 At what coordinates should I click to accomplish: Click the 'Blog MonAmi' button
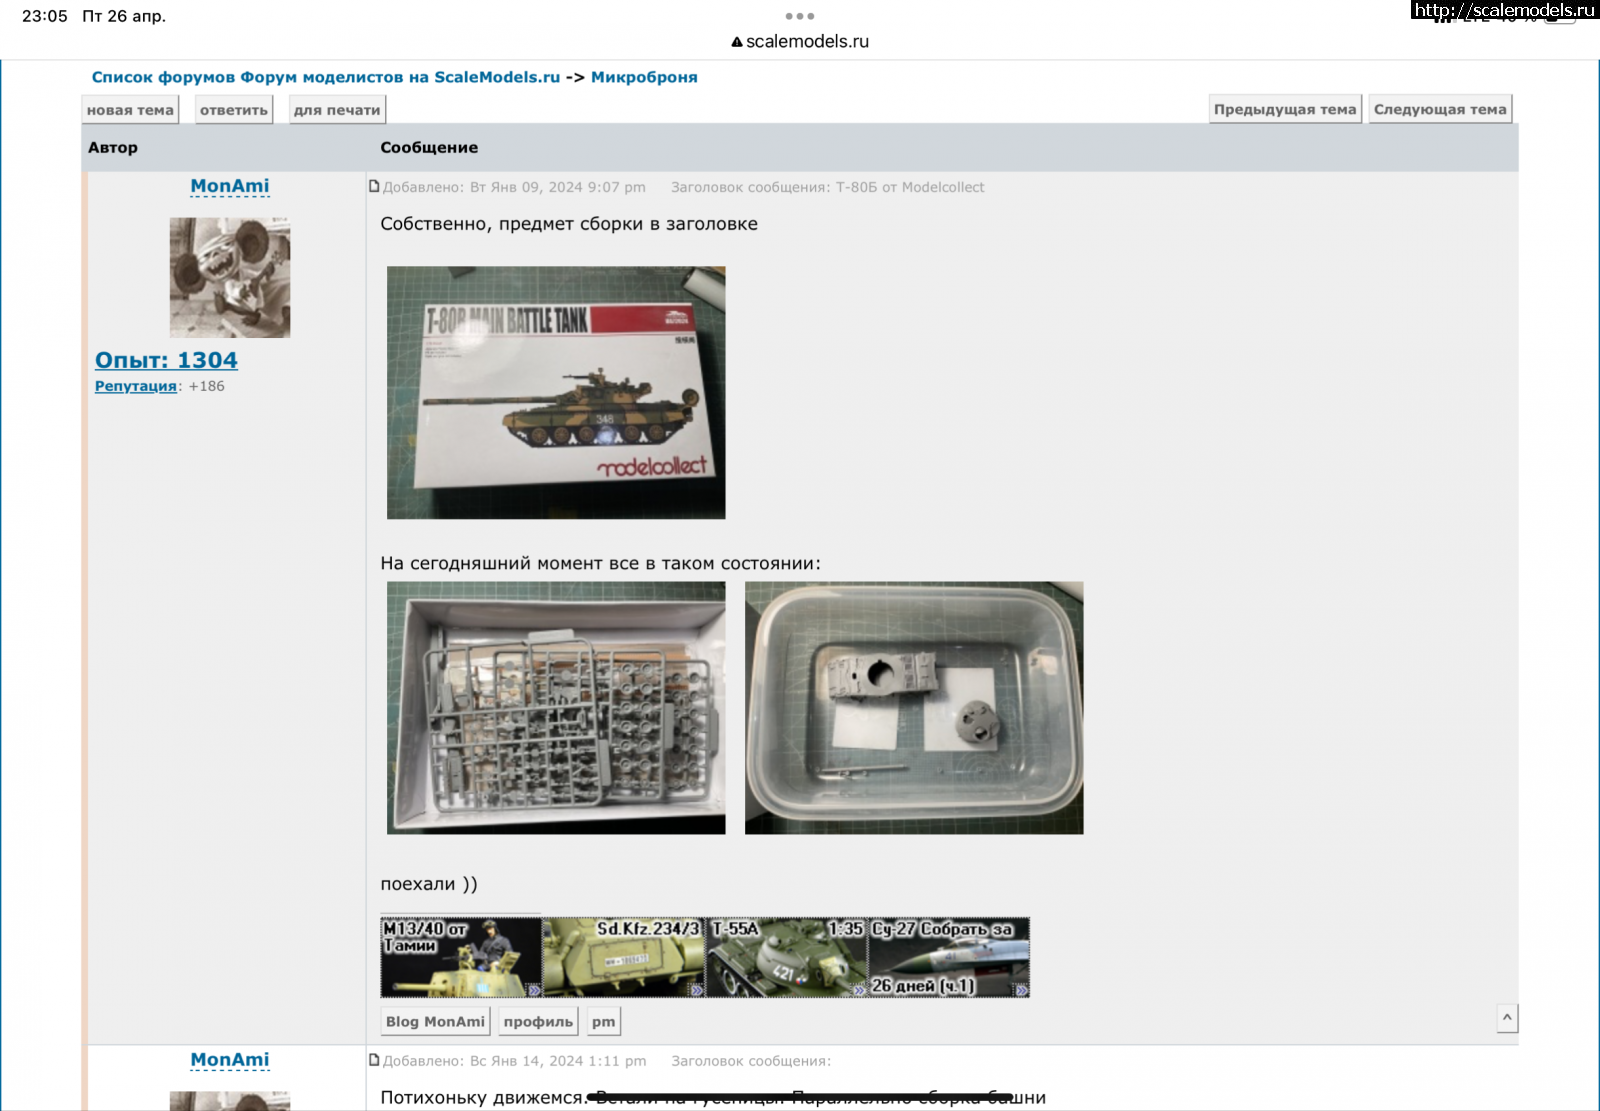(435, 1021)
